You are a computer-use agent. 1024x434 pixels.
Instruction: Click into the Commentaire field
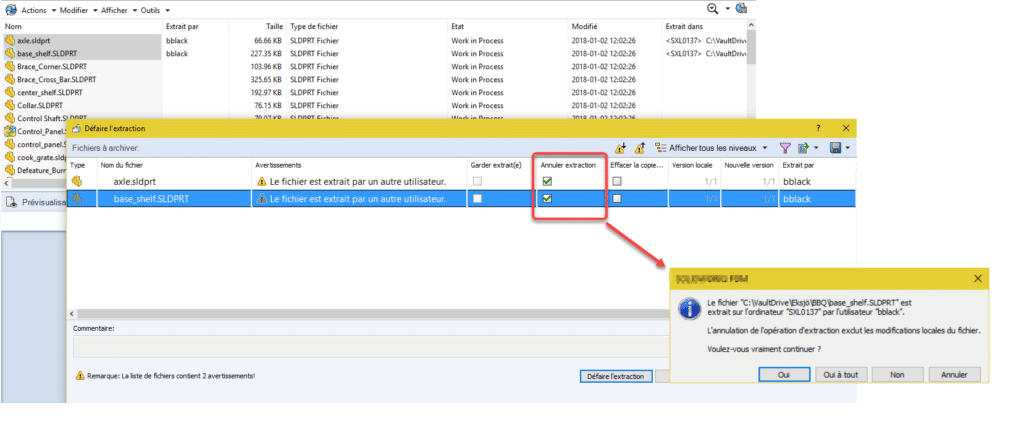[372, 347]
